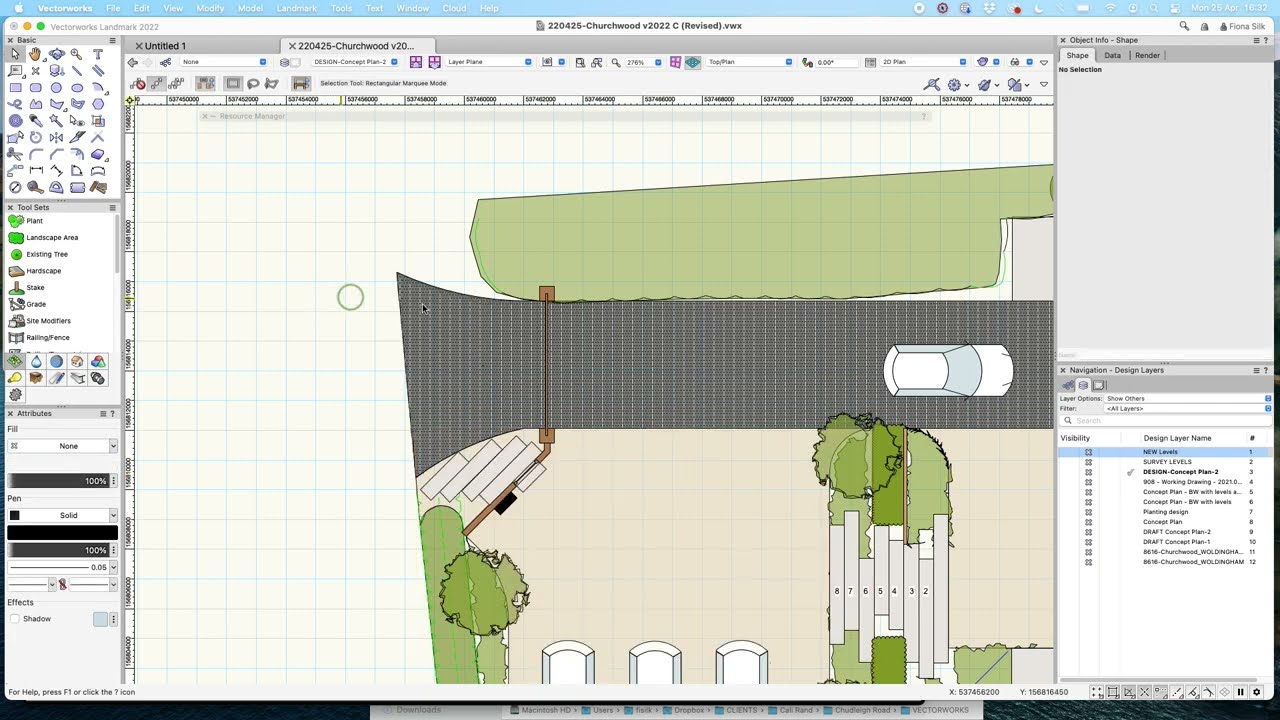Image resolution: width=1280 pixels, height=720 pixels.
Task: Open the Design Layers tab icon in Navigation
Action: click(x=1083, y=385)
